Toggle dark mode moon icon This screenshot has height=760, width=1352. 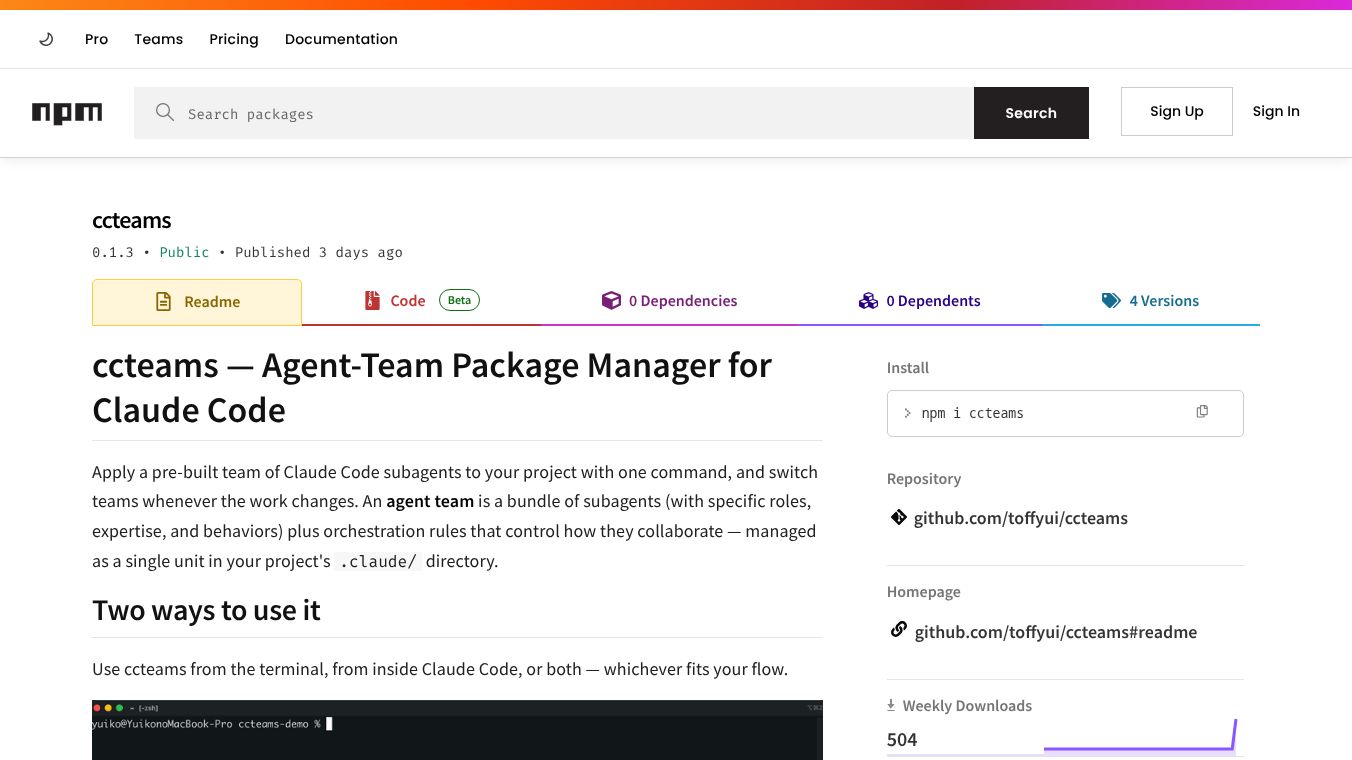(x=46, y=39)
